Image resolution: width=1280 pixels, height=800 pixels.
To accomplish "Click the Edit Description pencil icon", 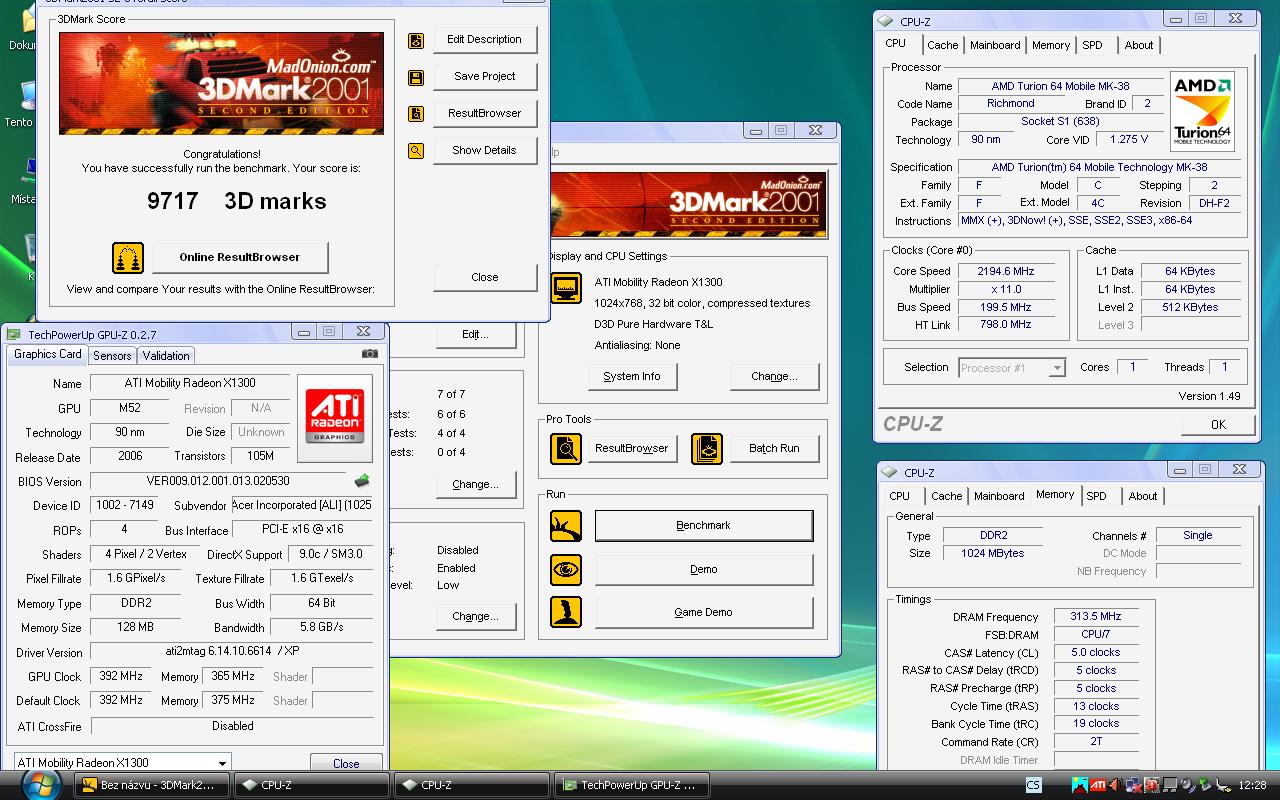I will pos(416,40).
